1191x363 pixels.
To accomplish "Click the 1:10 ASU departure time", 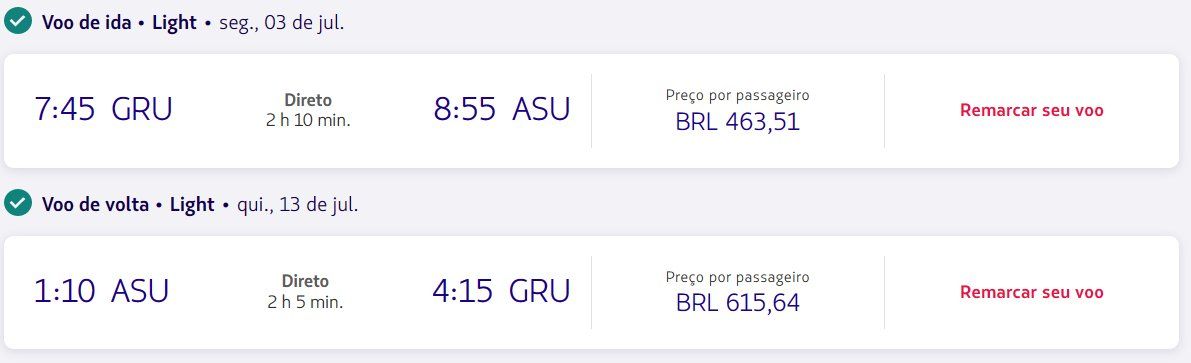I will coord(101,292).
